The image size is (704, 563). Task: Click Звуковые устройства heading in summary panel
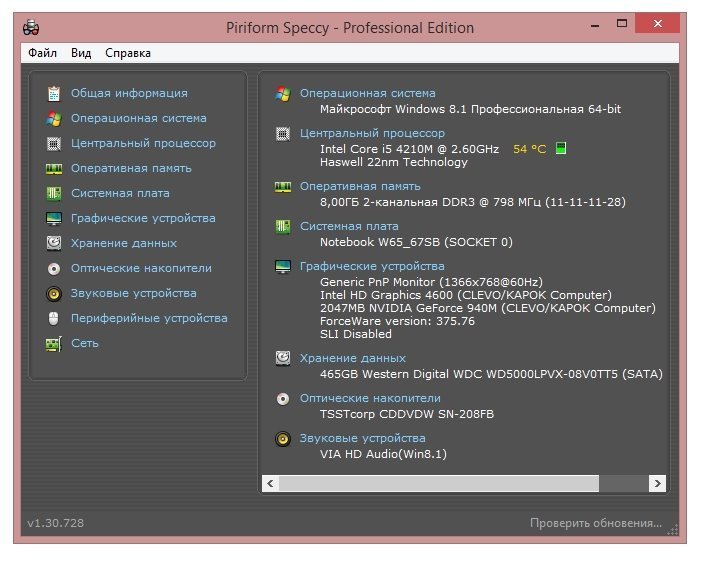click(363, 439)
